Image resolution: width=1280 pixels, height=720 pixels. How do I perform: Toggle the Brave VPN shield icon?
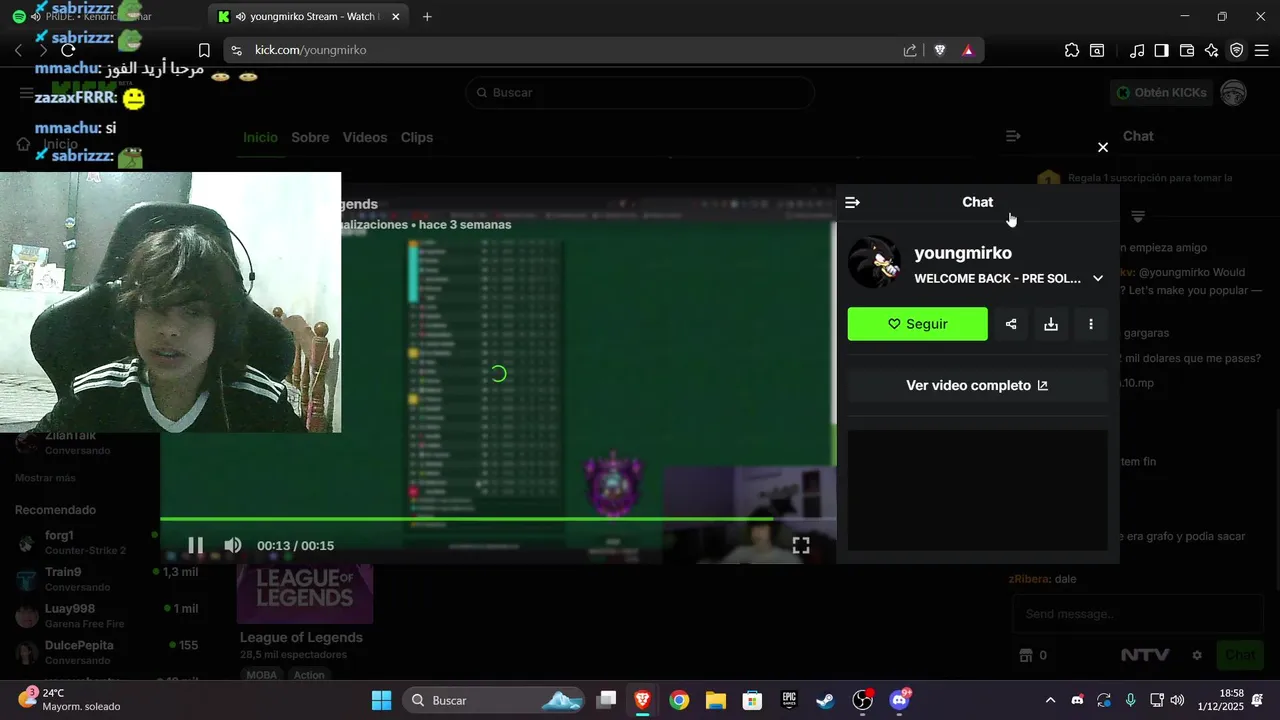click(x=1237, y=50)
